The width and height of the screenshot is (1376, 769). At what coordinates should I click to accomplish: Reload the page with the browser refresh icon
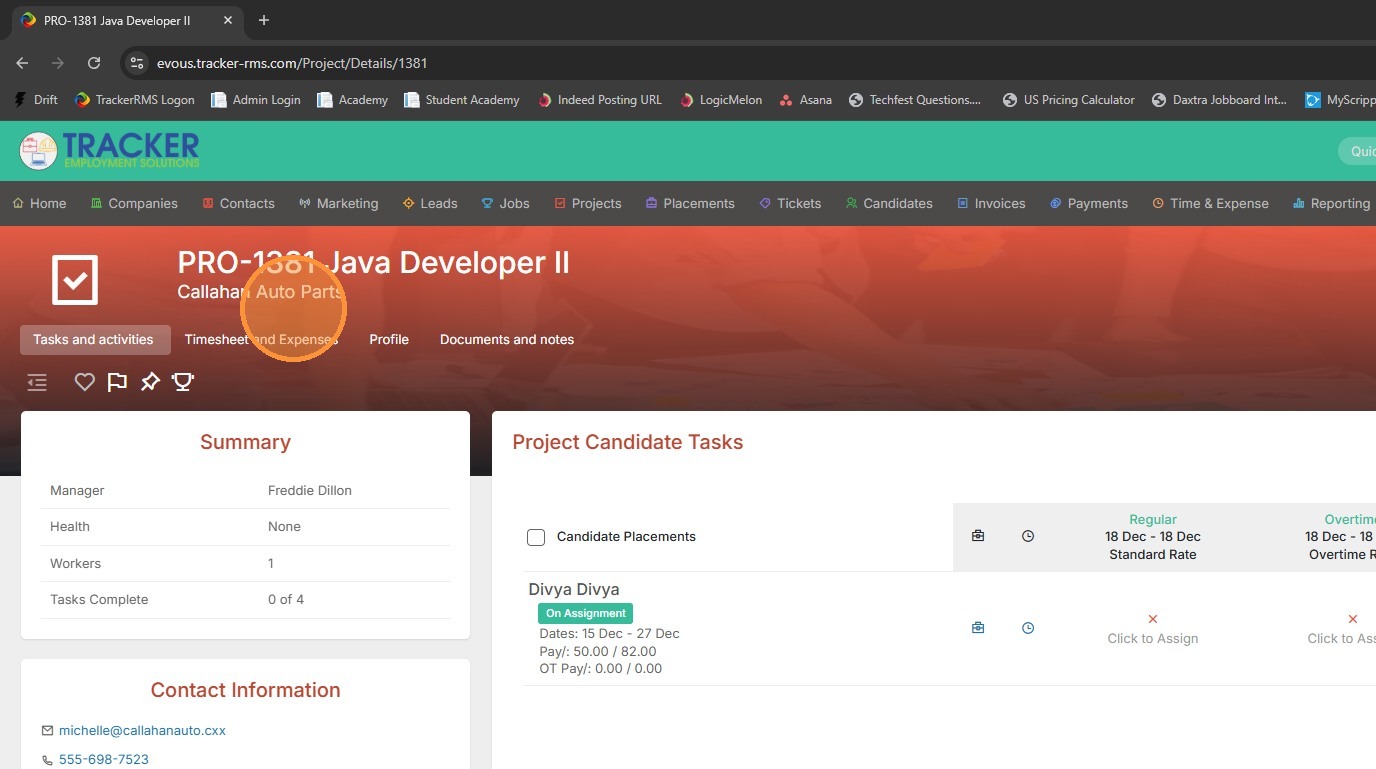tap(94, 63)
